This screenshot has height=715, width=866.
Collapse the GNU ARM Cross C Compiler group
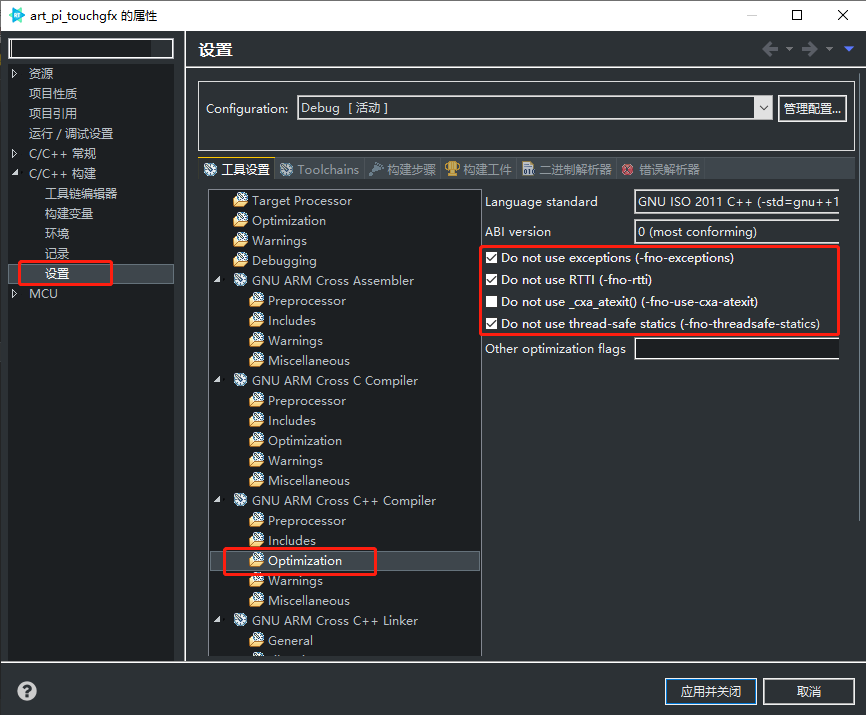tap(217, 380)
